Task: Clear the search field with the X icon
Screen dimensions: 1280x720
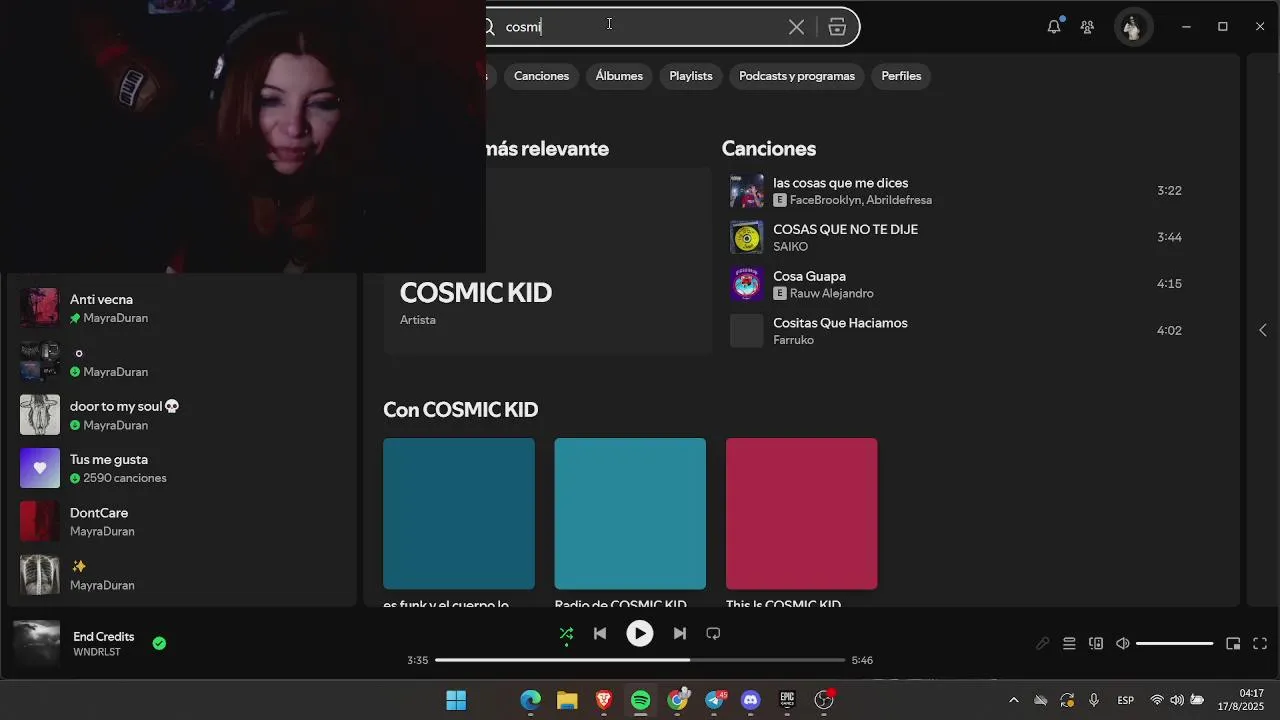Action: point(796,27)
